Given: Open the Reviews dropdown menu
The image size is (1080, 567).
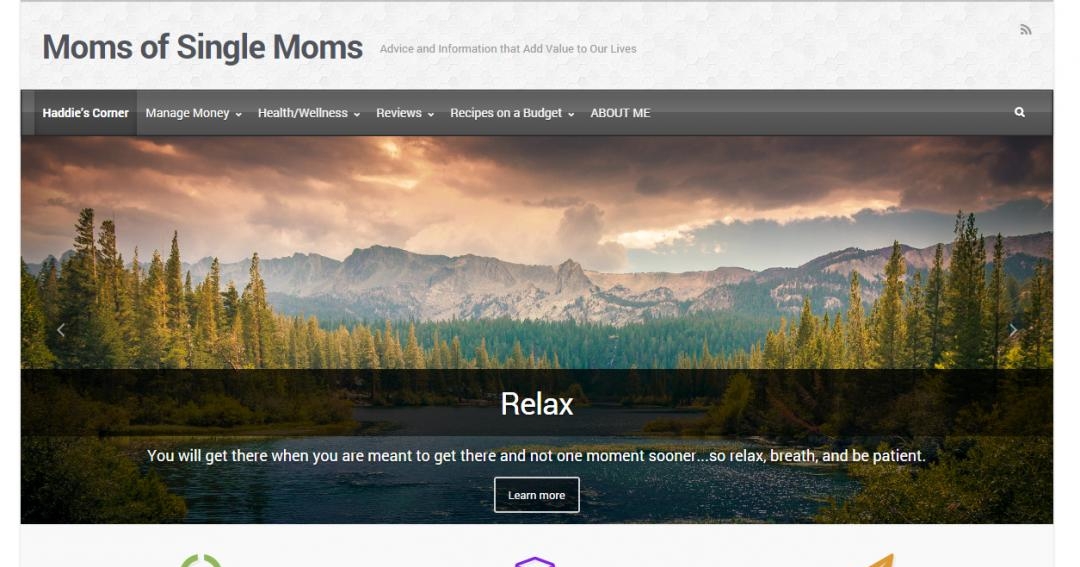Looking at the screenshot, I should [x=405, y=113].
